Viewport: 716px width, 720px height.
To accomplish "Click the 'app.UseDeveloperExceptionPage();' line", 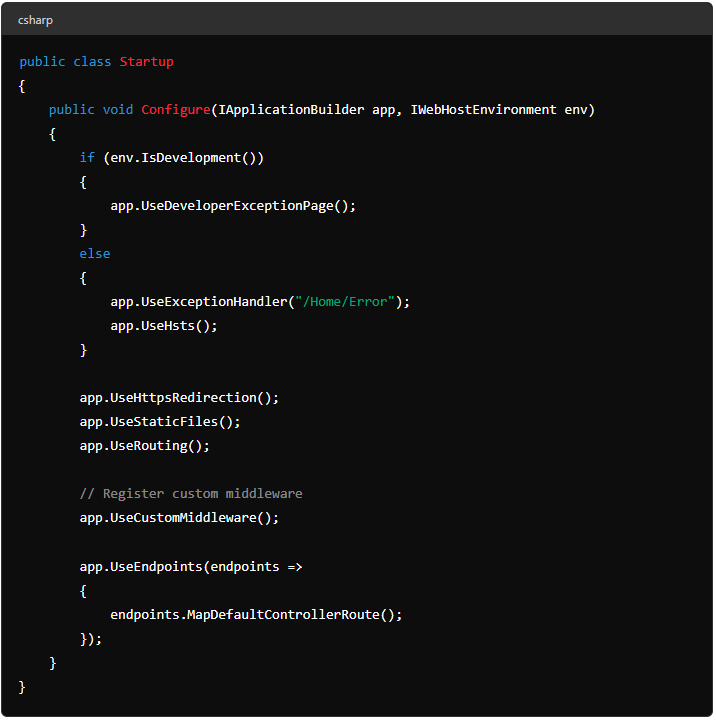I will point(233,206).
